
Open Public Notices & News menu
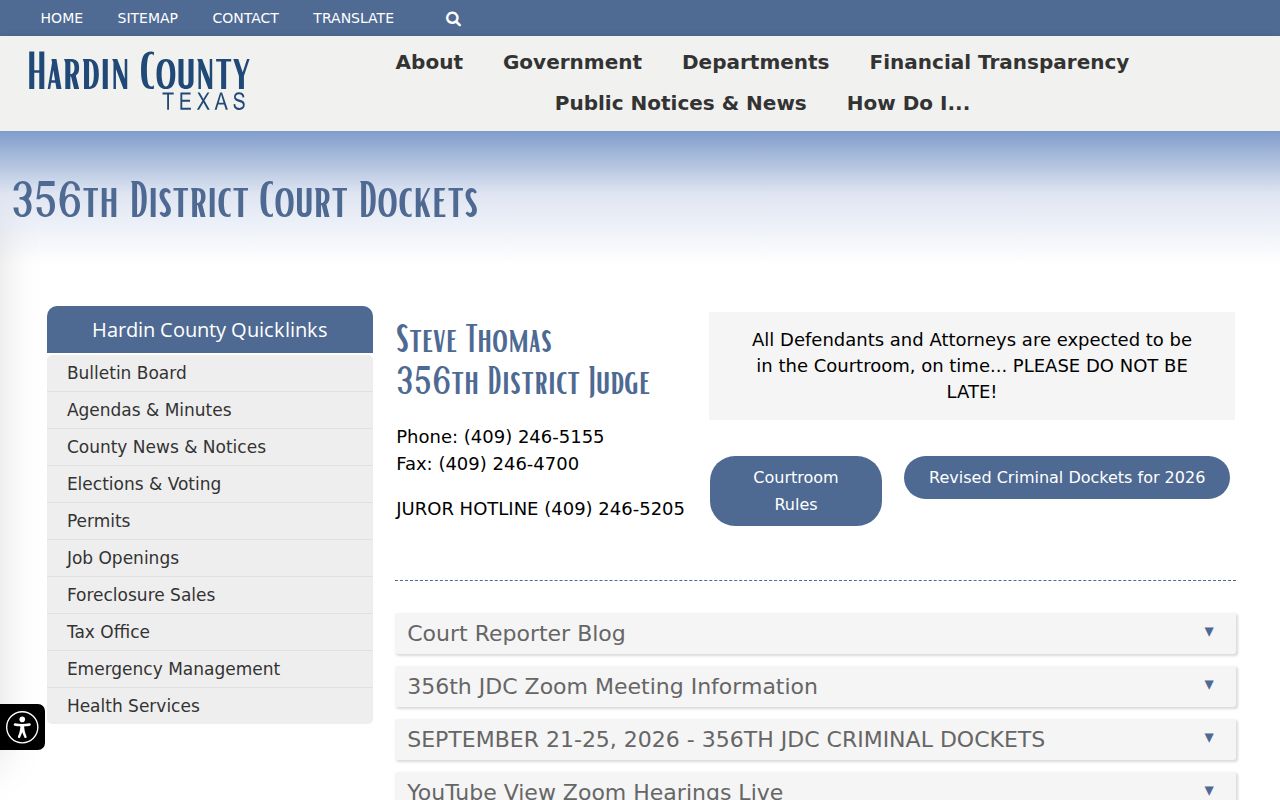point(680,103)
